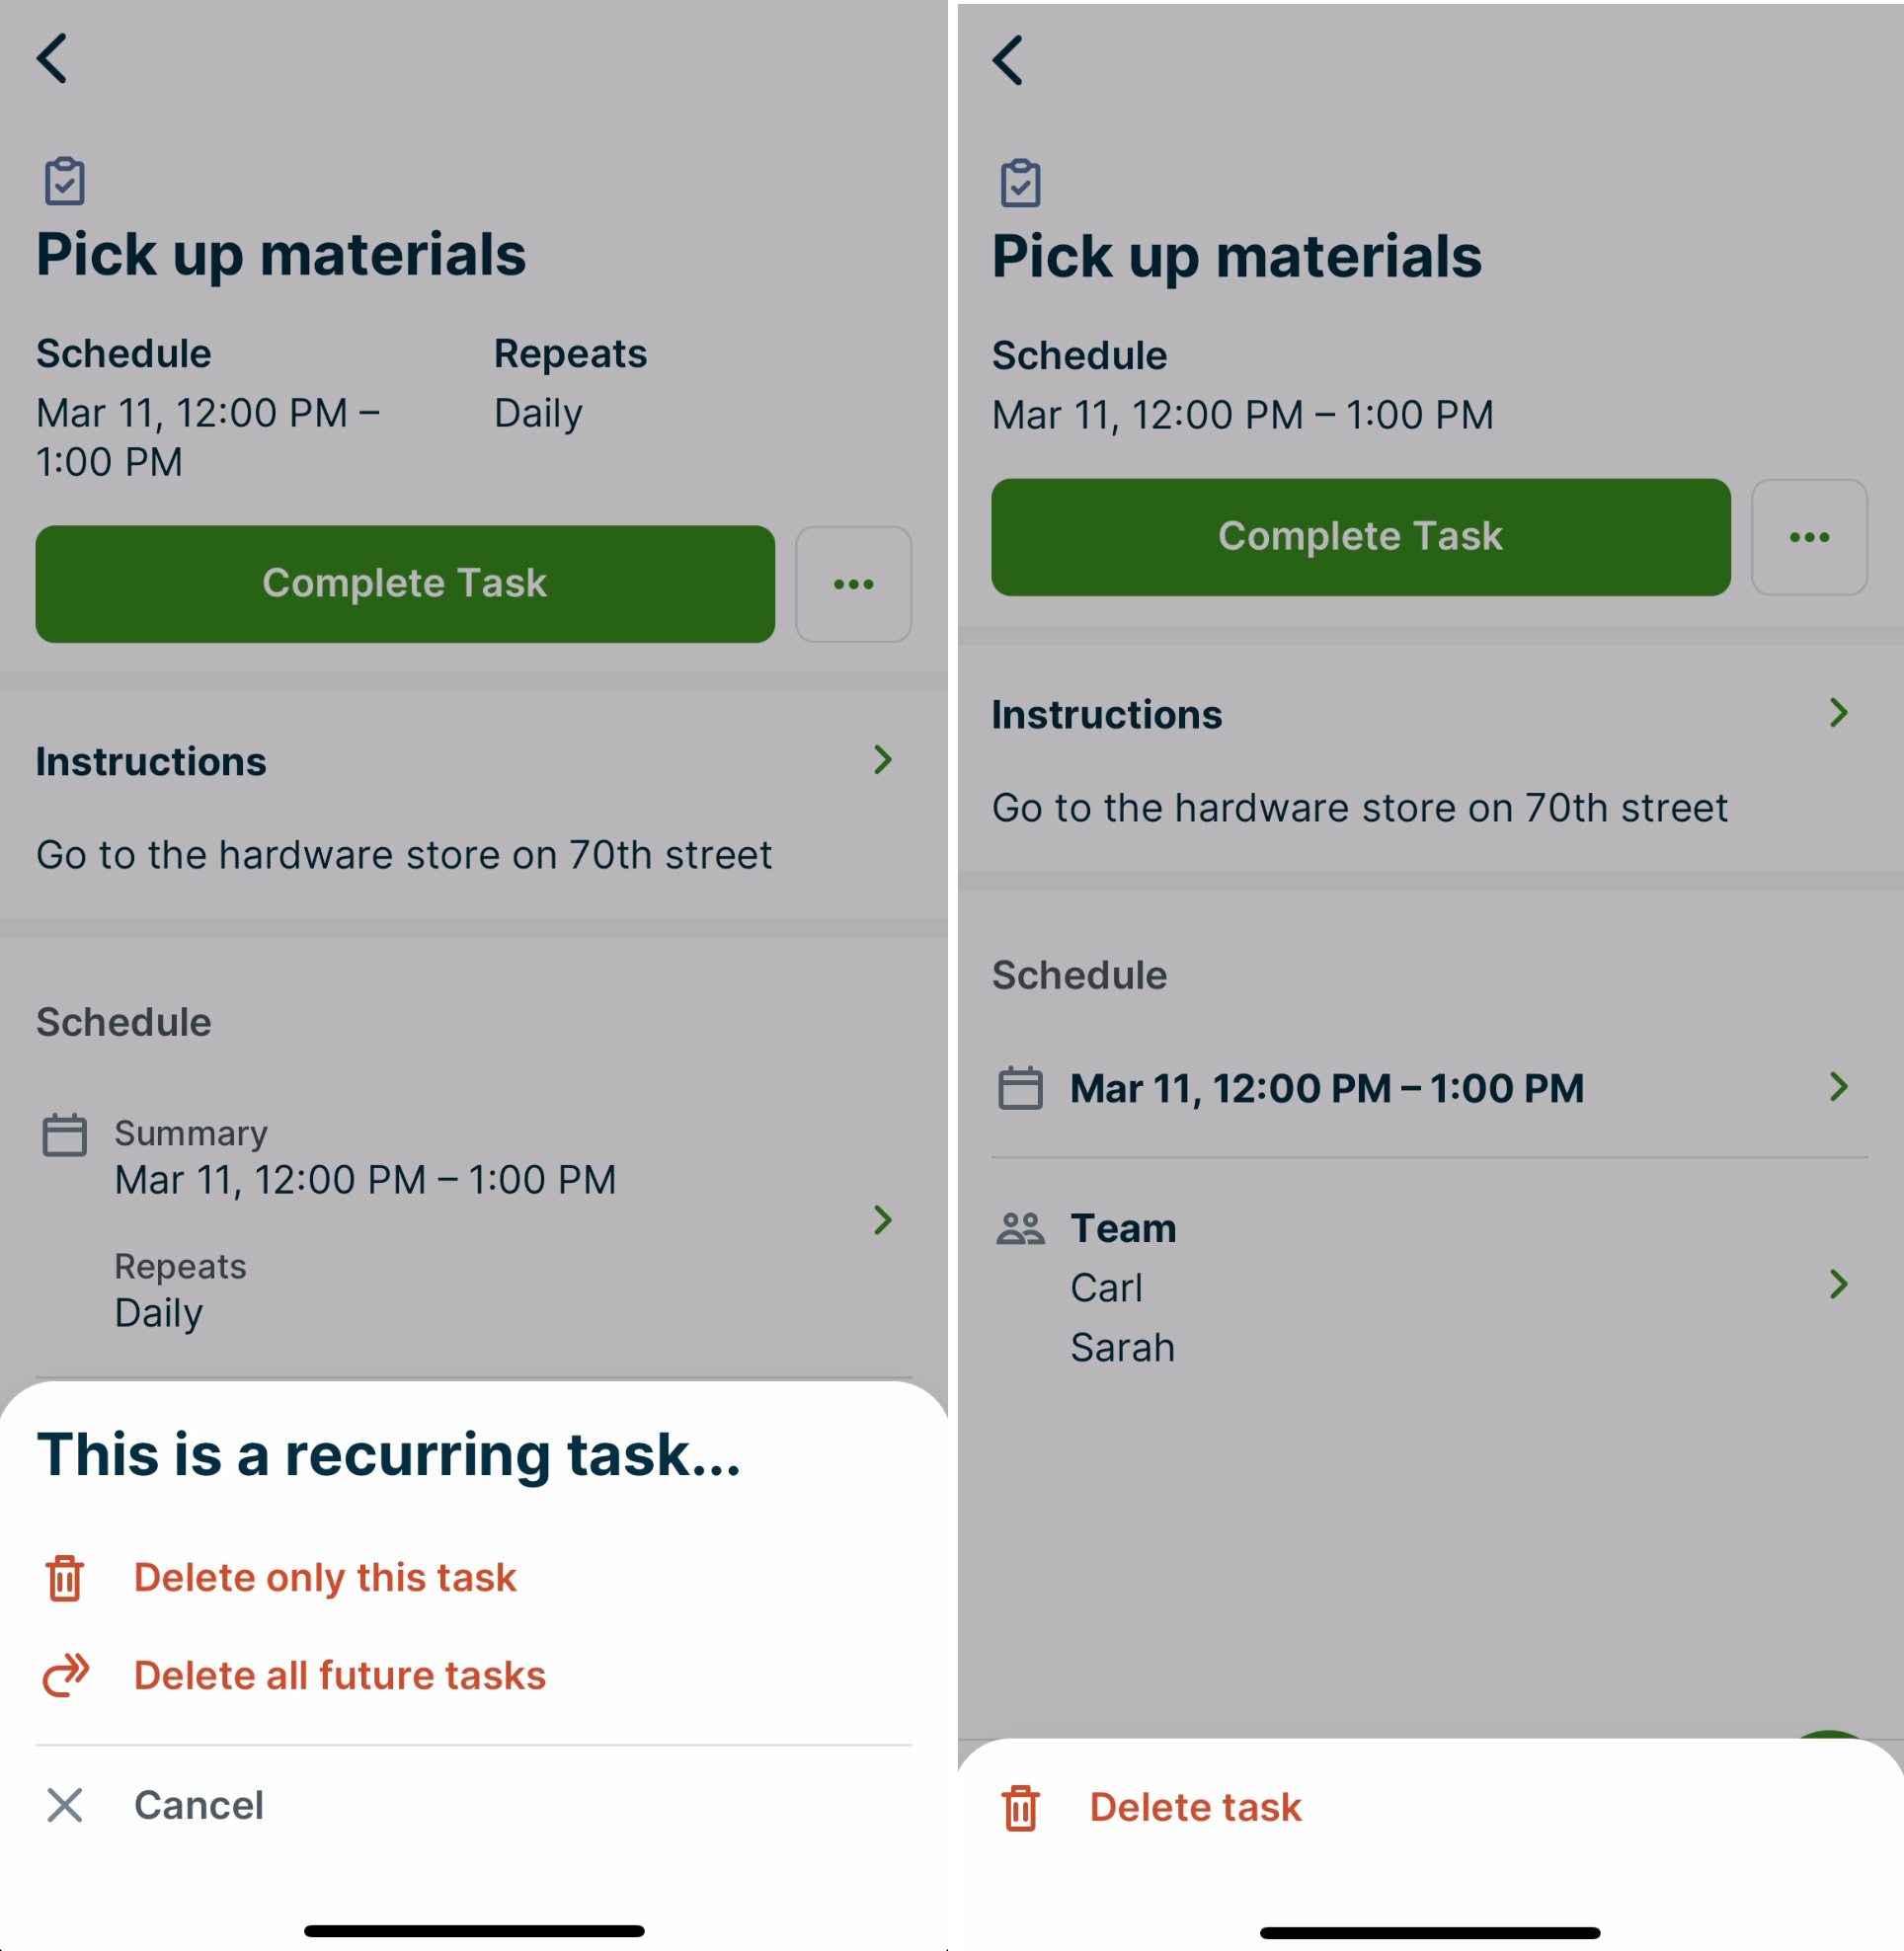Click trash icon beside Delete task
This screenshot has width=1904, height=1951.
point(1020,1808)
